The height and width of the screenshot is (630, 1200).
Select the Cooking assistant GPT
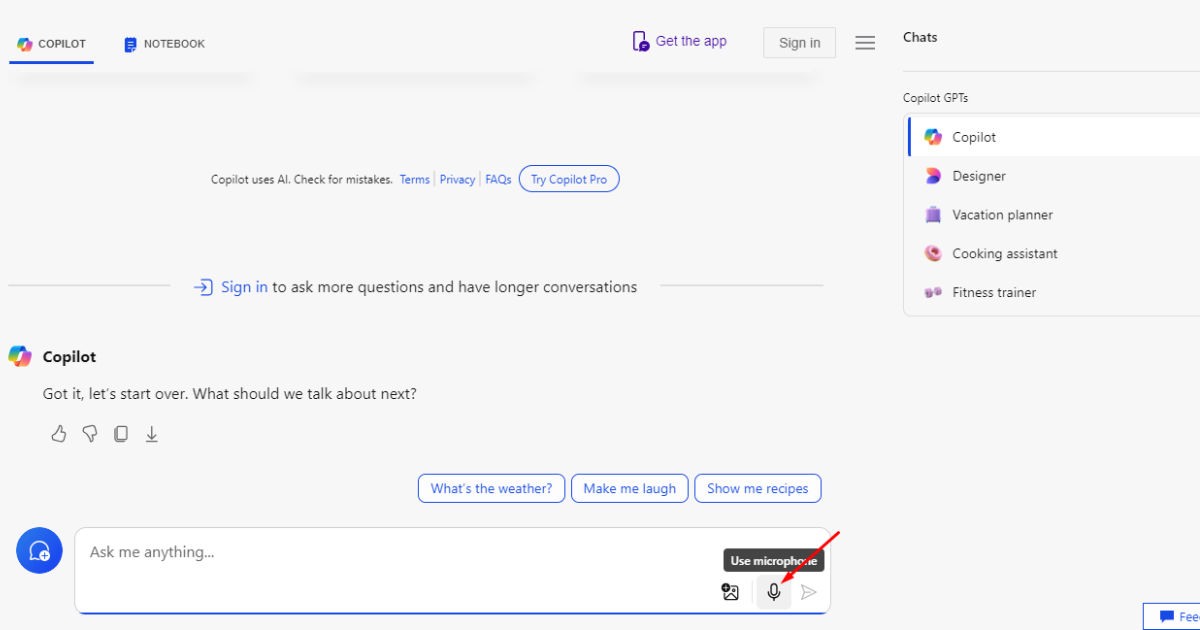[1054, 254]
